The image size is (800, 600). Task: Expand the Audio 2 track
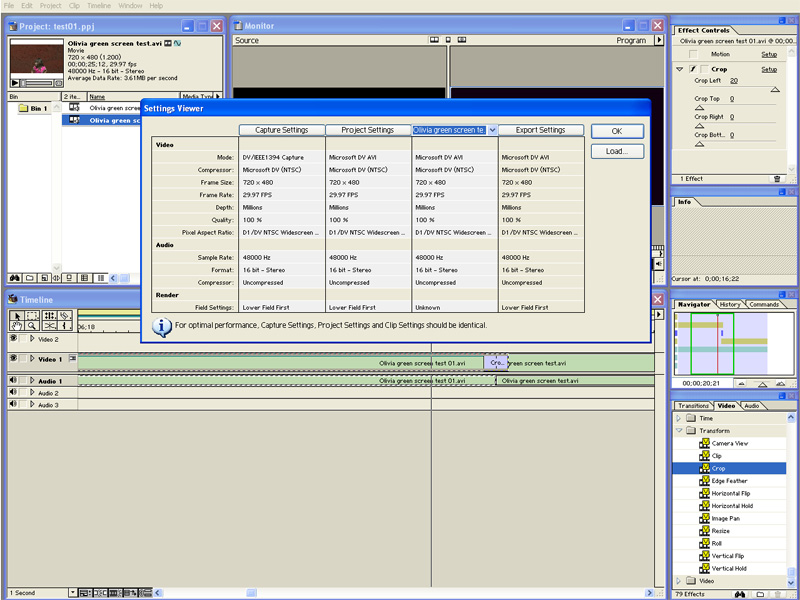[x=33, y=393]
